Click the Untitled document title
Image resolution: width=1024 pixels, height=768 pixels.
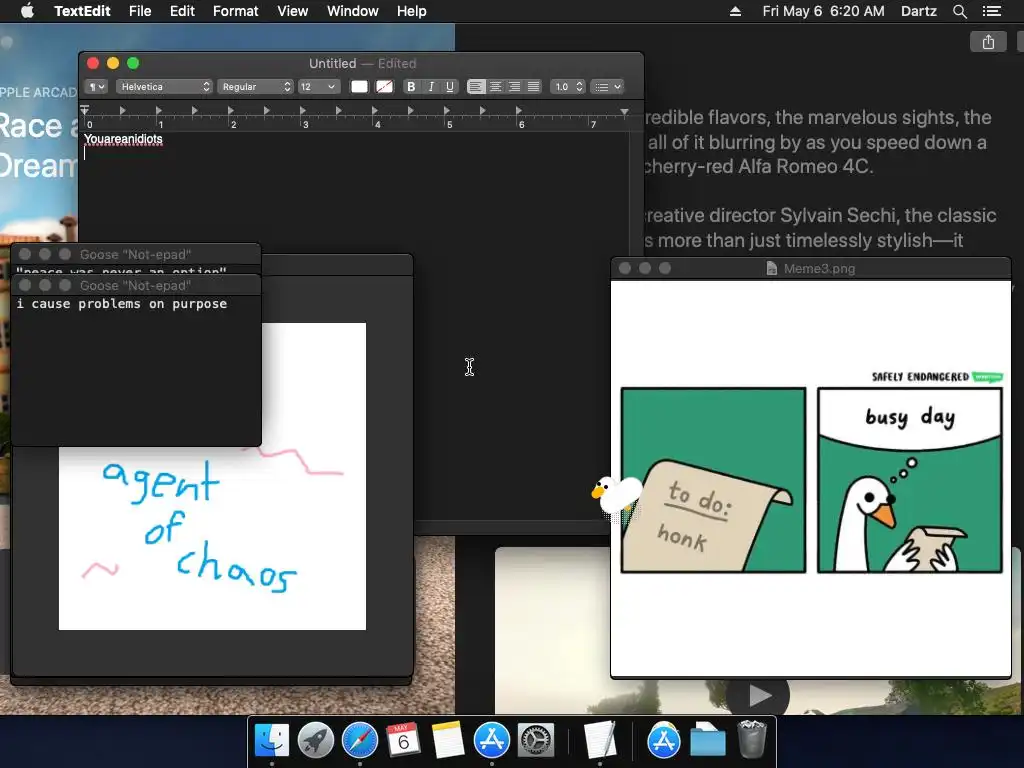(332, 63)
